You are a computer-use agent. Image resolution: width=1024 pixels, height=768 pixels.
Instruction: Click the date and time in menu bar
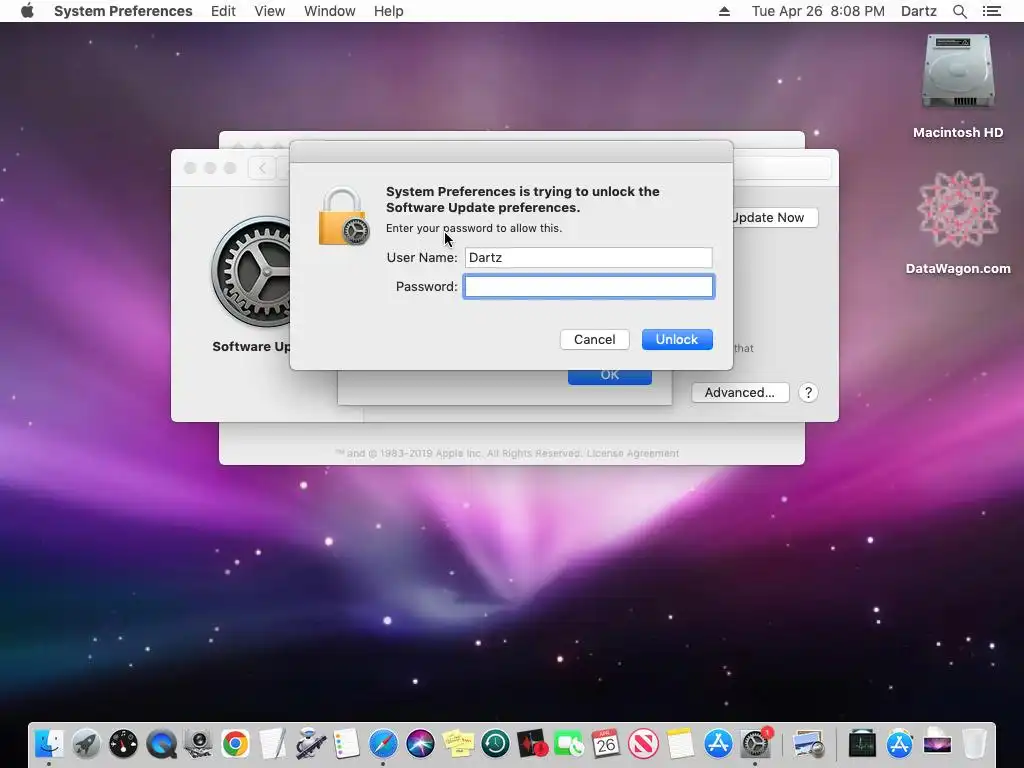pos(818,11)
